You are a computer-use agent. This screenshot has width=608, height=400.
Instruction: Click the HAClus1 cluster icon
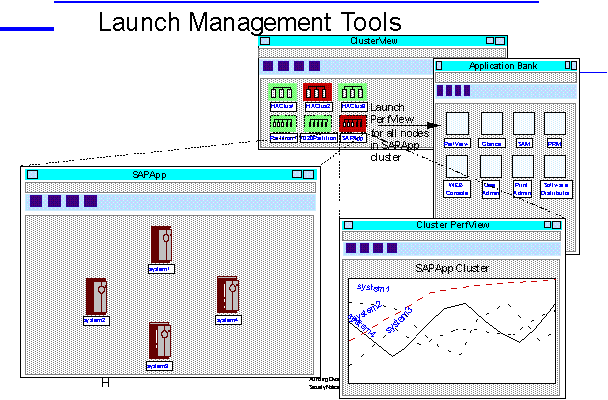click(x=282, y=93)
